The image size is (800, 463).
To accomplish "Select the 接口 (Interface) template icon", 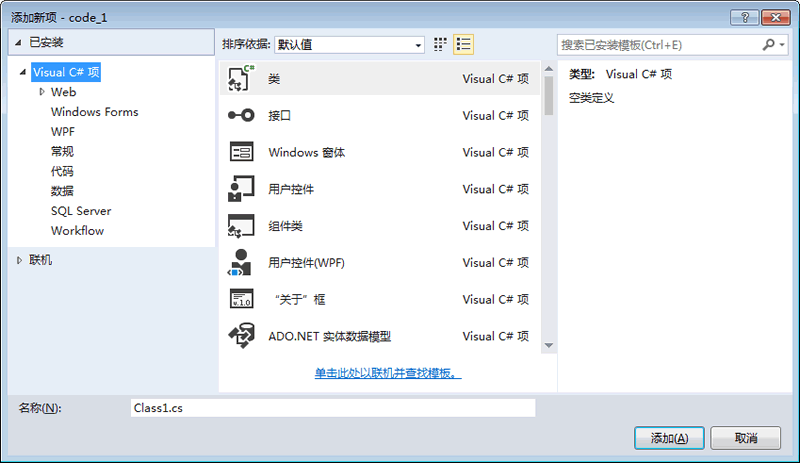I will [x=242, y=116].
